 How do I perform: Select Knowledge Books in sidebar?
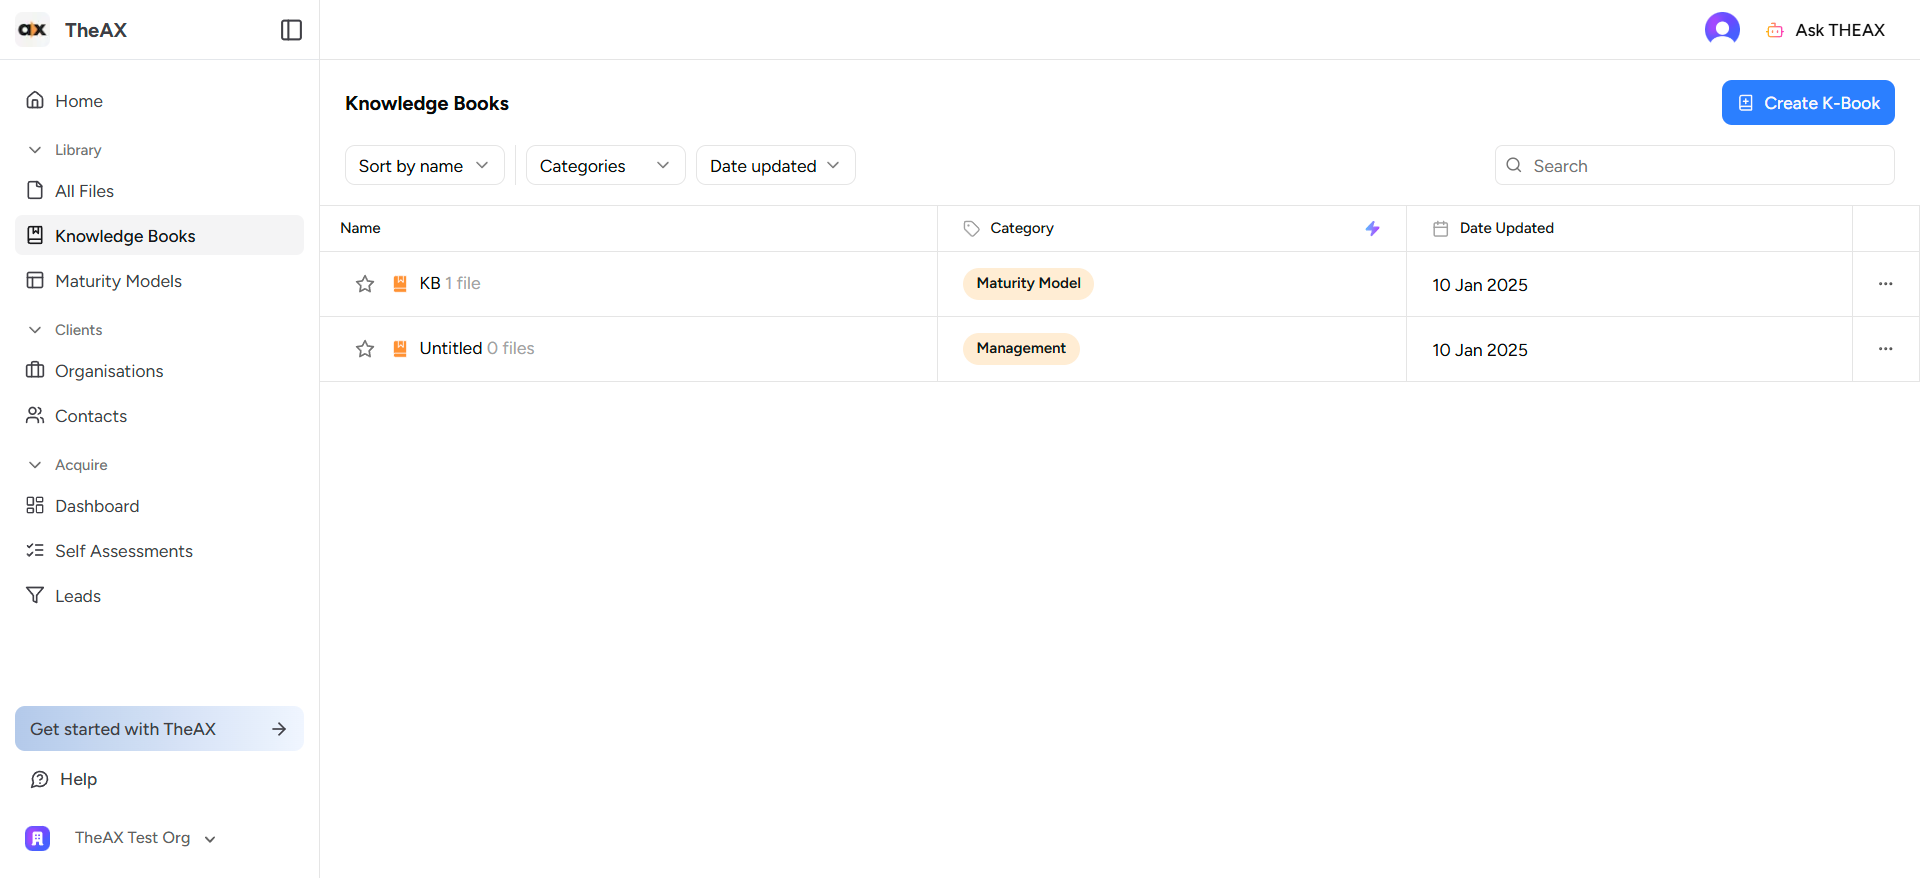pos(159,235)
